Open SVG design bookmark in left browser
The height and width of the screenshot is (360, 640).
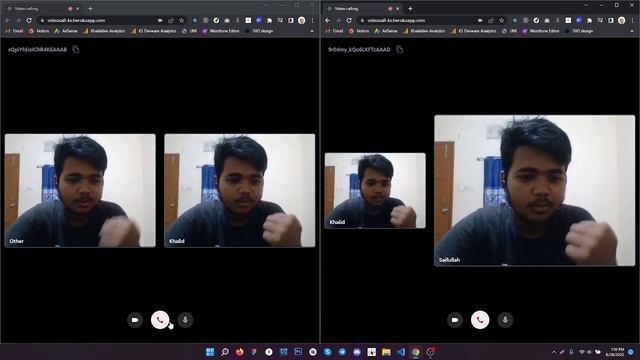pyautogui.click(x=259, y=31)
